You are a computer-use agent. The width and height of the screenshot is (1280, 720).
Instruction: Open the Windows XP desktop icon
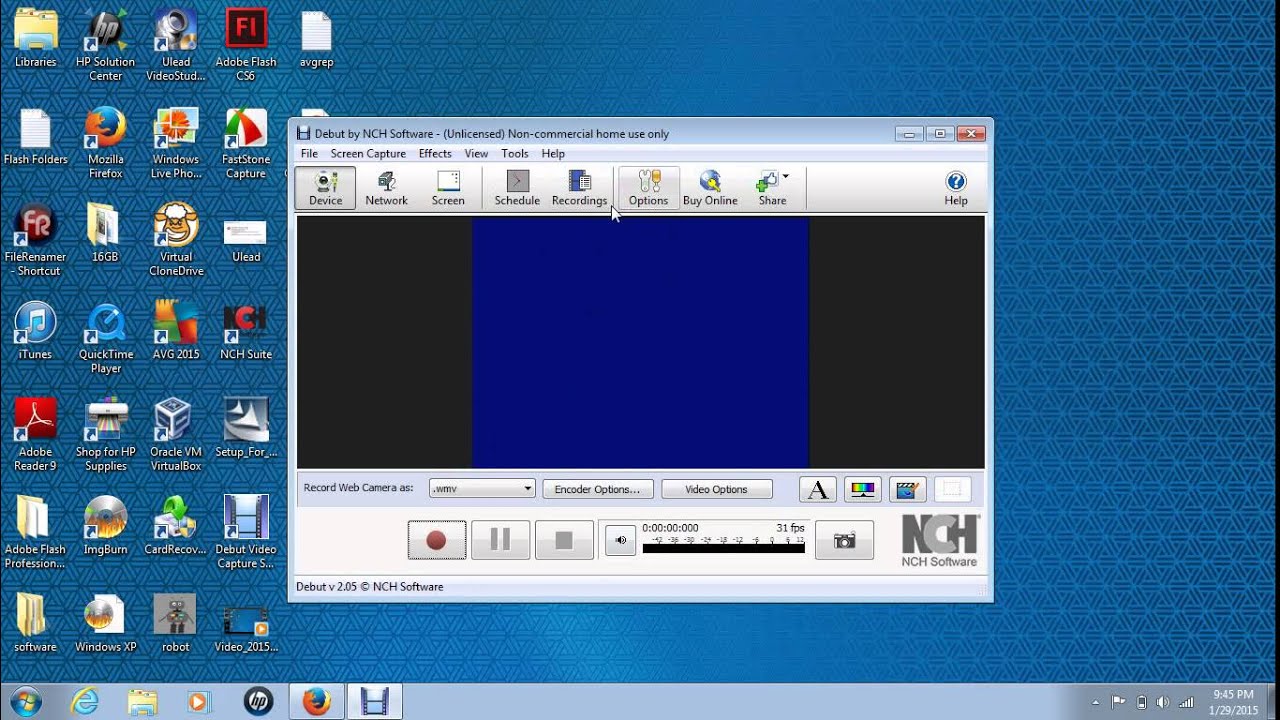tap(105, 624)
